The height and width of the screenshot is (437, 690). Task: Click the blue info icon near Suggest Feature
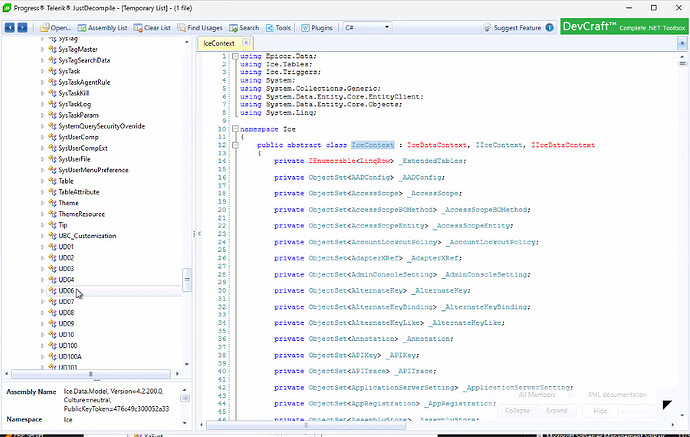[x=550, y=28]
